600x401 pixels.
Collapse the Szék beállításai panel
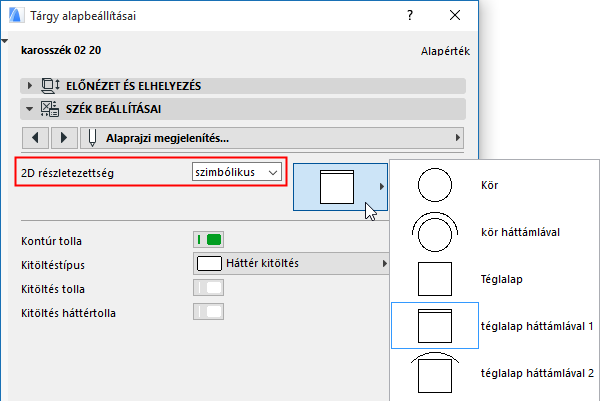point(31,109)
